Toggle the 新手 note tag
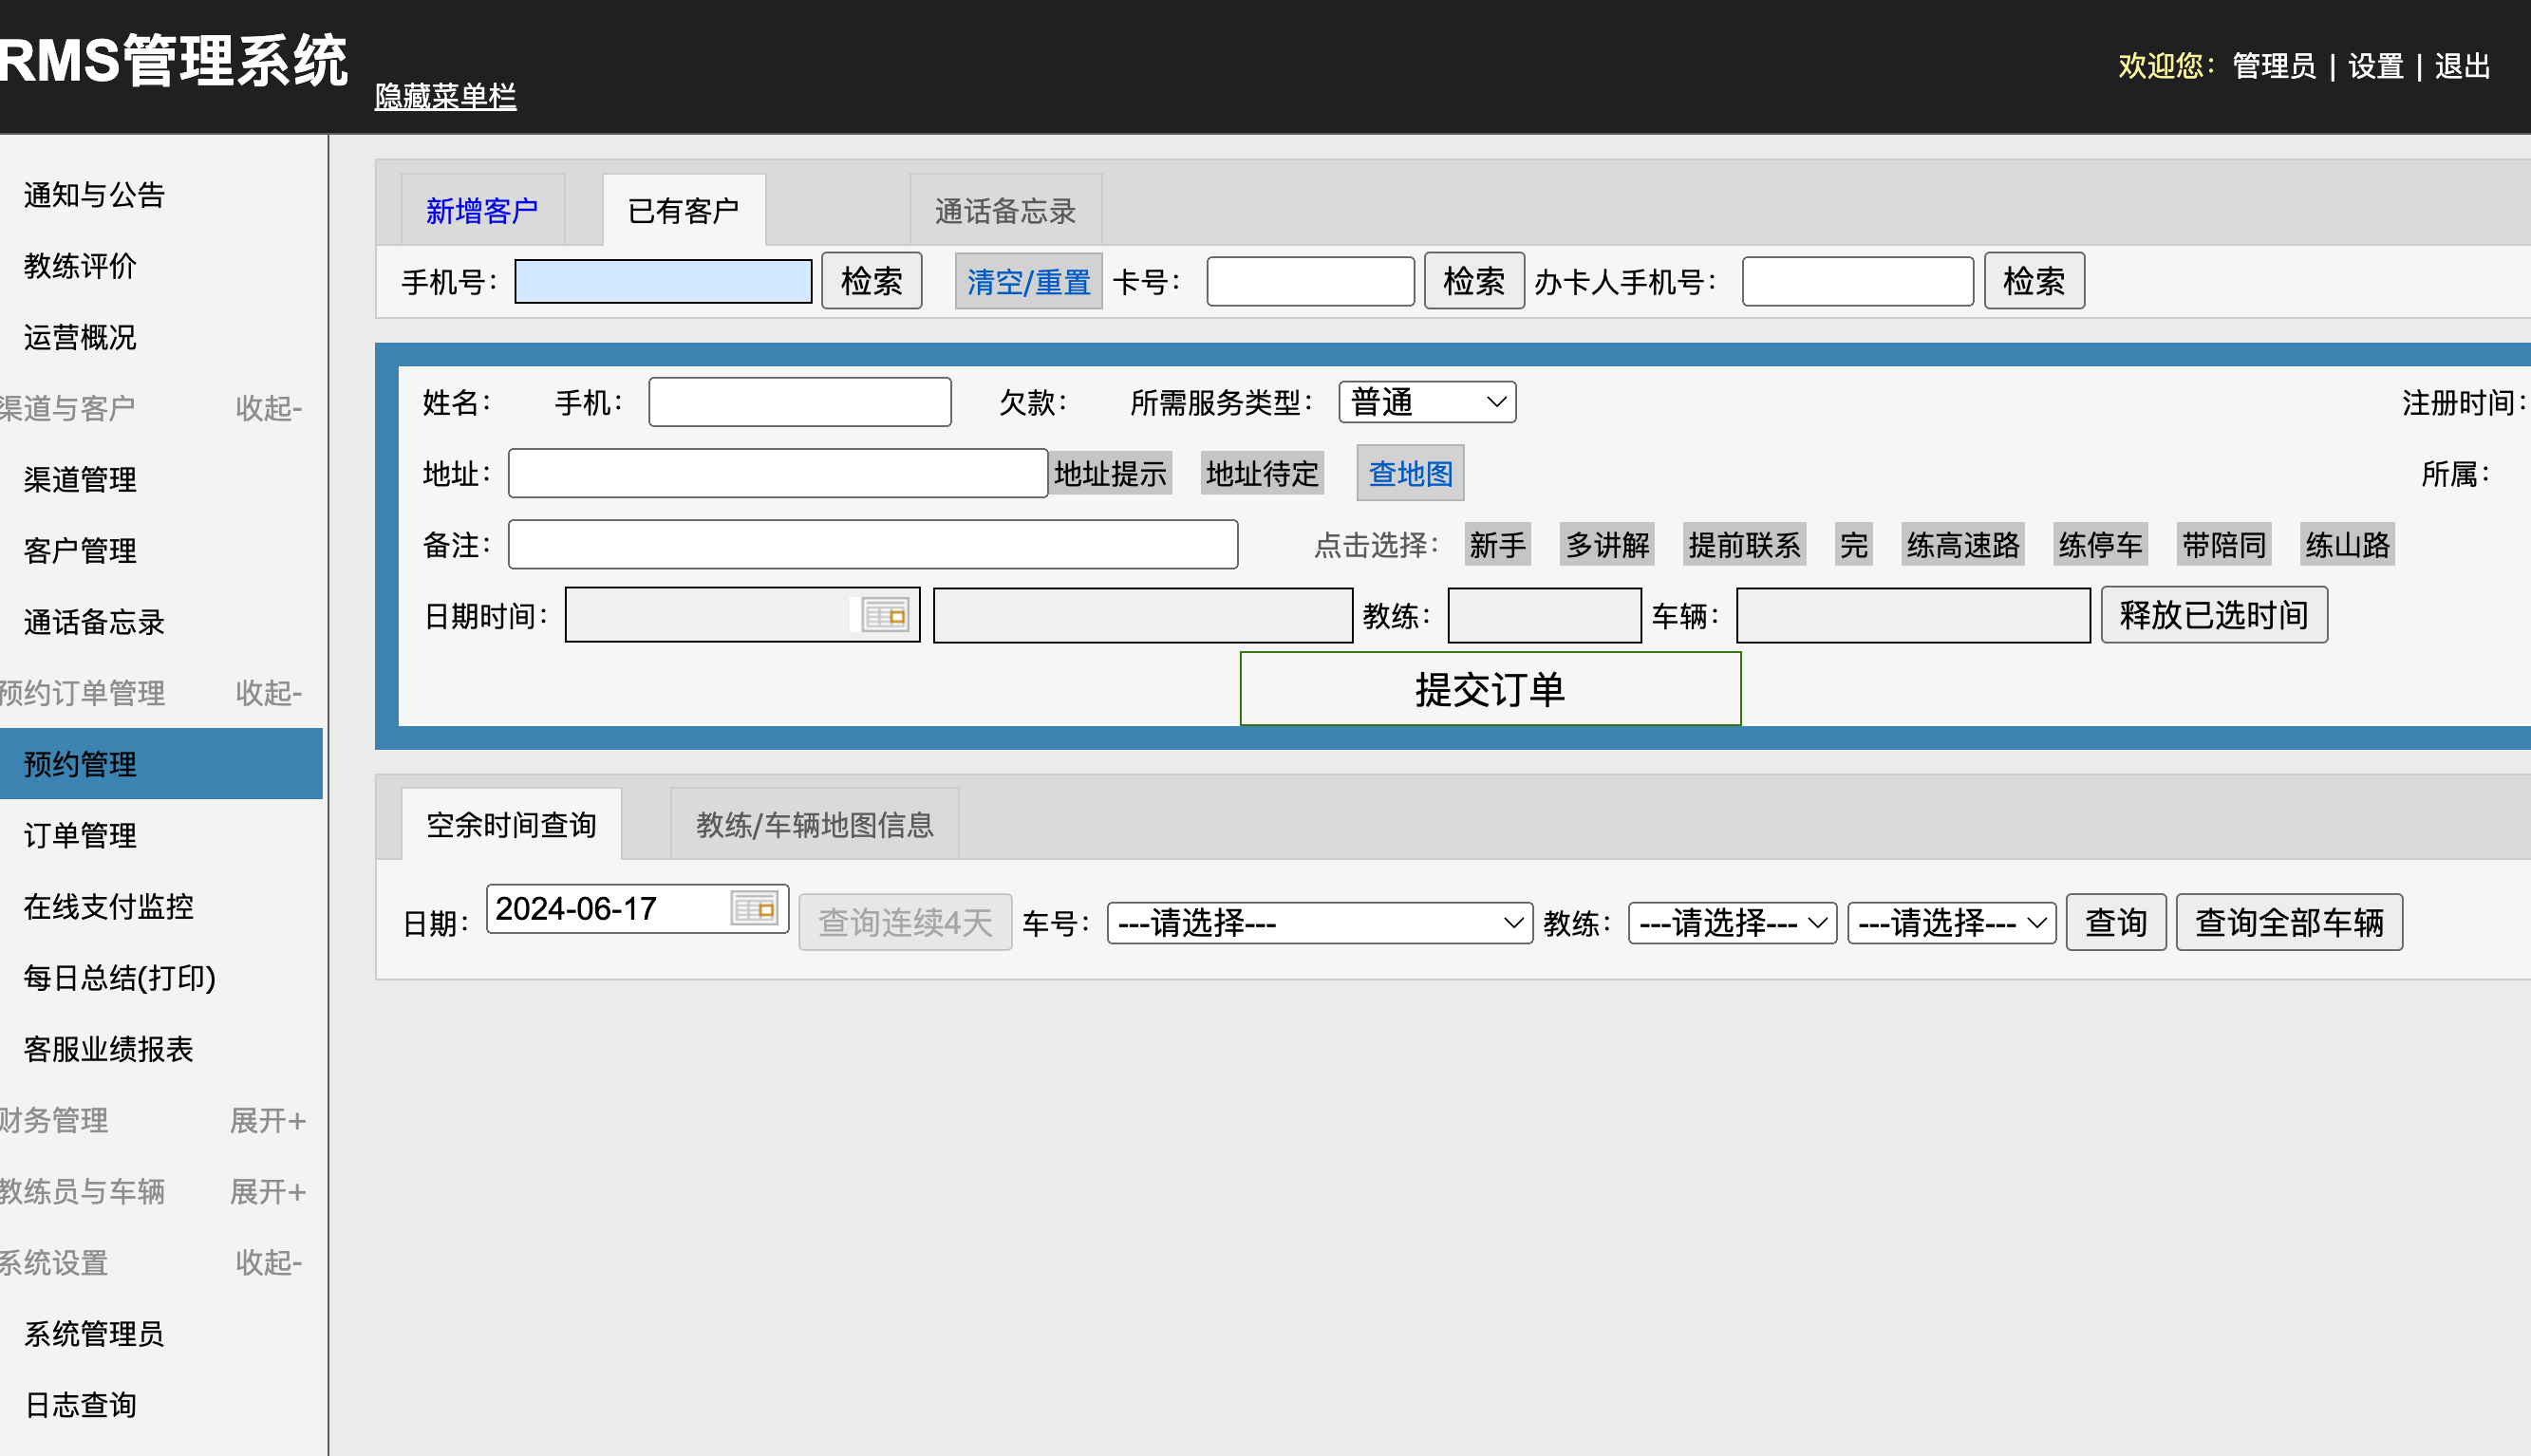This screenshot has width=2531, height=1456. 1497,545
